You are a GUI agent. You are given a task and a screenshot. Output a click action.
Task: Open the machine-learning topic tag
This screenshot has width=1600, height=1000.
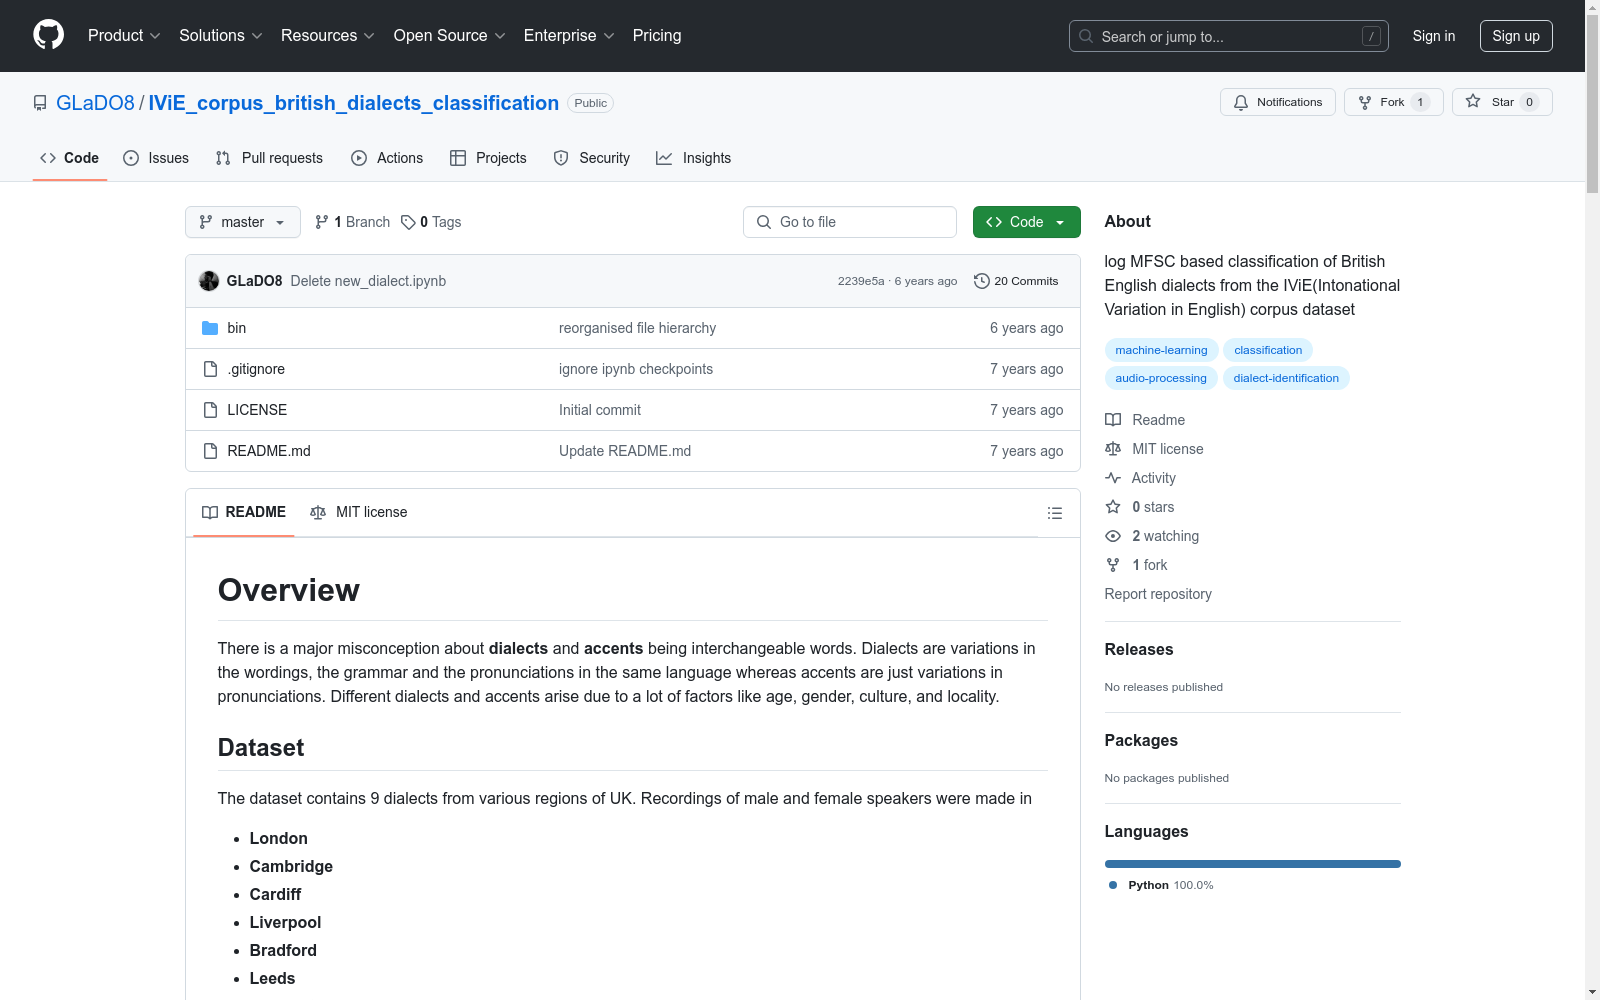point(1161,350)
